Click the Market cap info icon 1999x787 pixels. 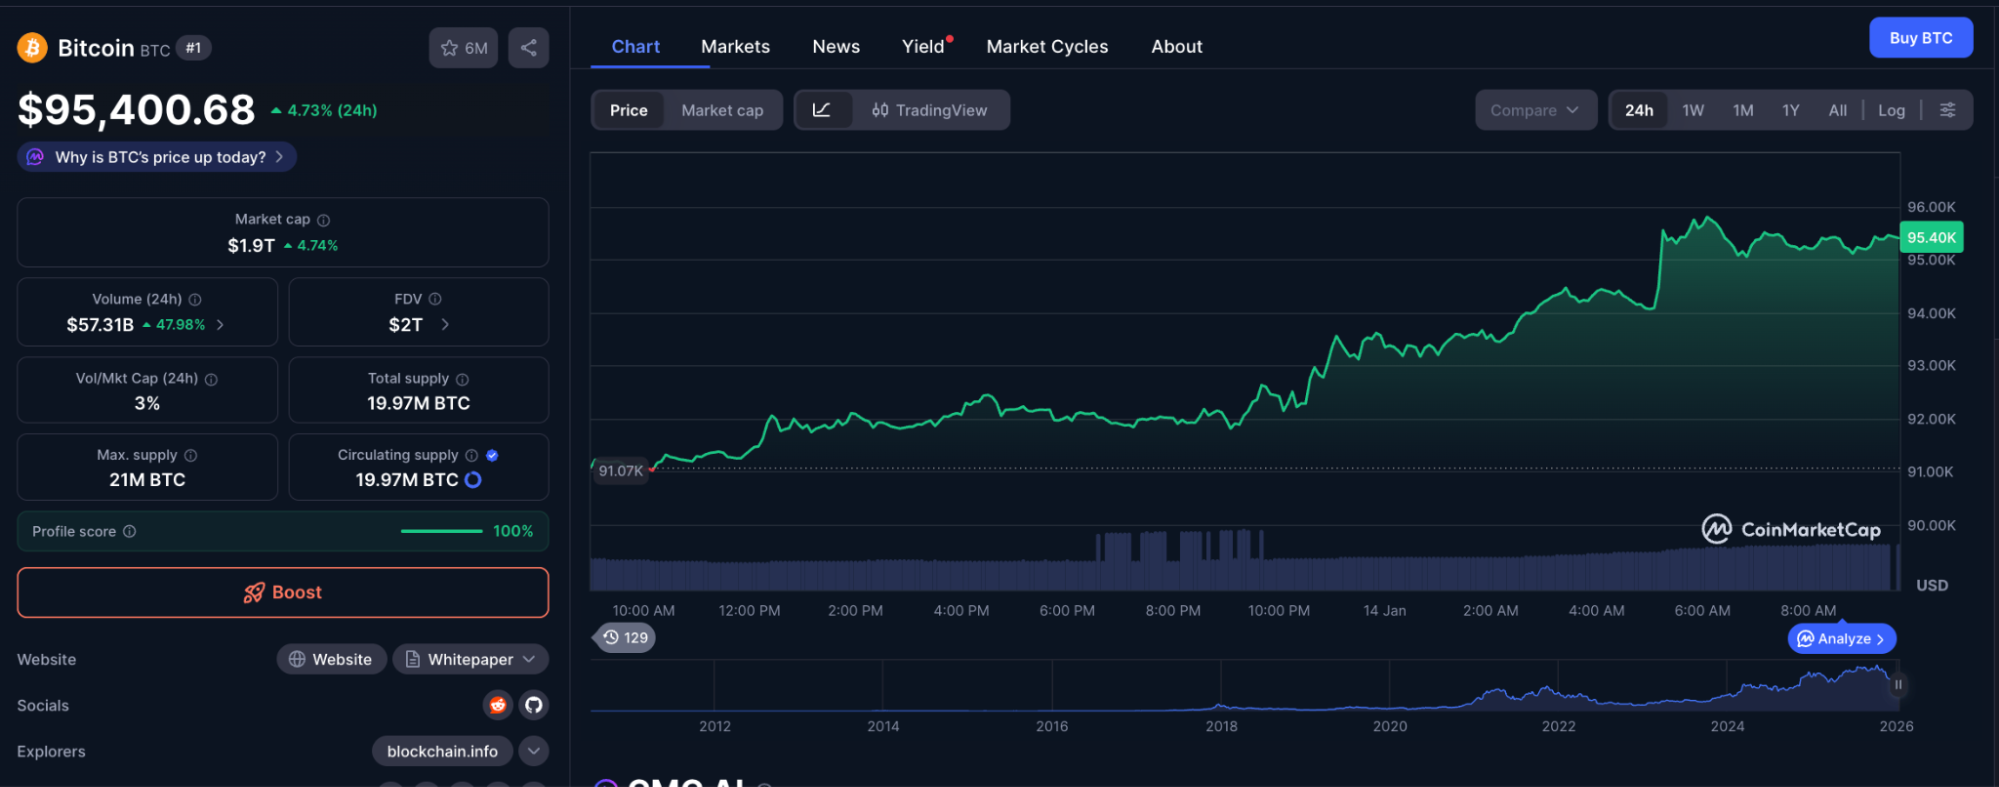click(x=323, y=220)
